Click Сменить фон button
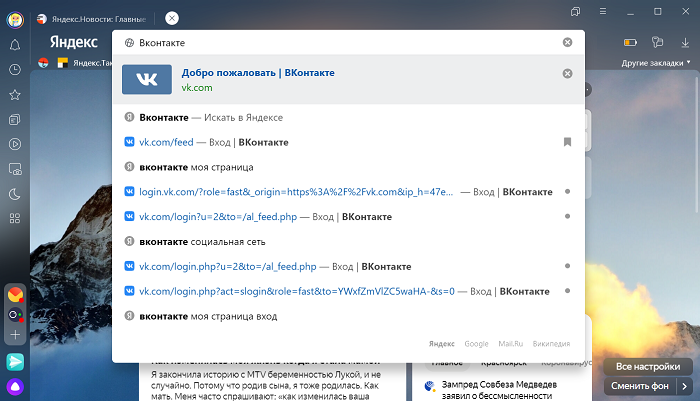700x401 pixels. pos(640,386)
